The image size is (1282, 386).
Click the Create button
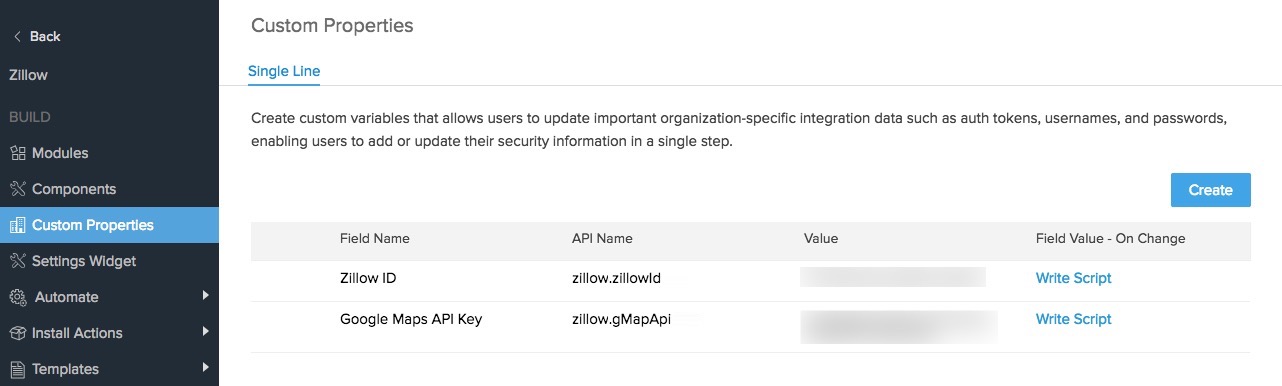click(x=1210, y=190)
